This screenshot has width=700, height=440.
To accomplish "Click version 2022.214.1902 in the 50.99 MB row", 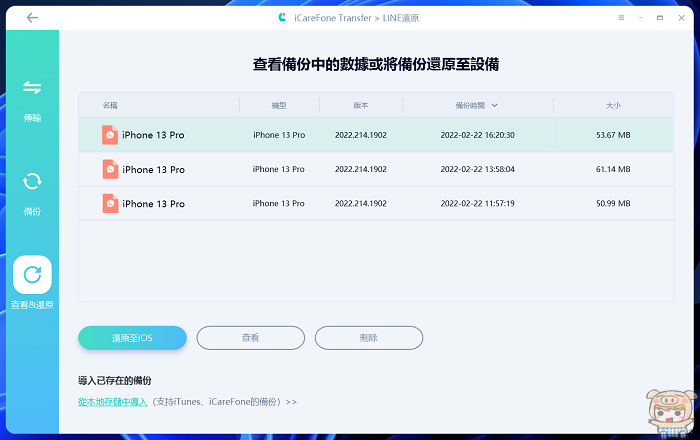I will click(361, 203).
